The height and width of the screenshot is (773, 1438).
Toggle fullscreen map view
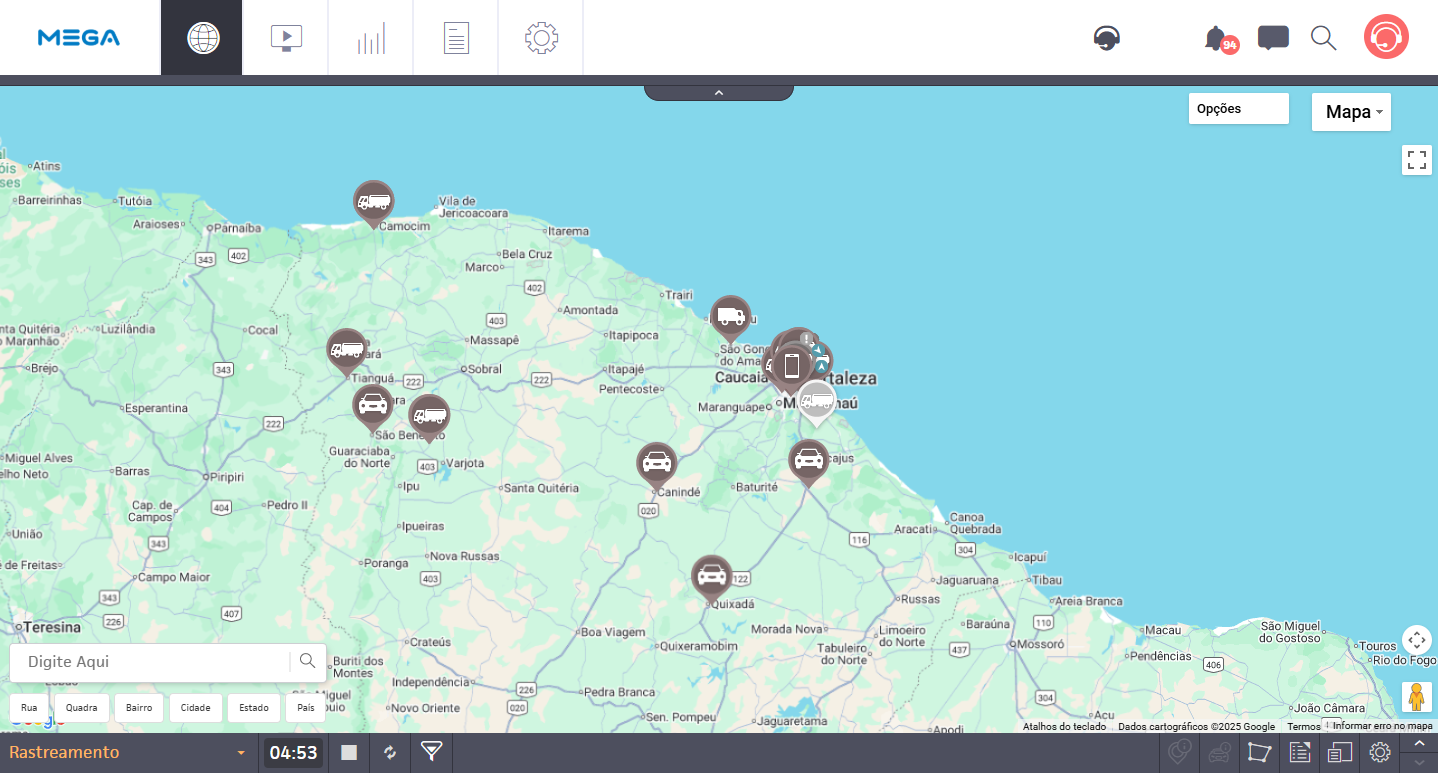(x=1416, y=160)
